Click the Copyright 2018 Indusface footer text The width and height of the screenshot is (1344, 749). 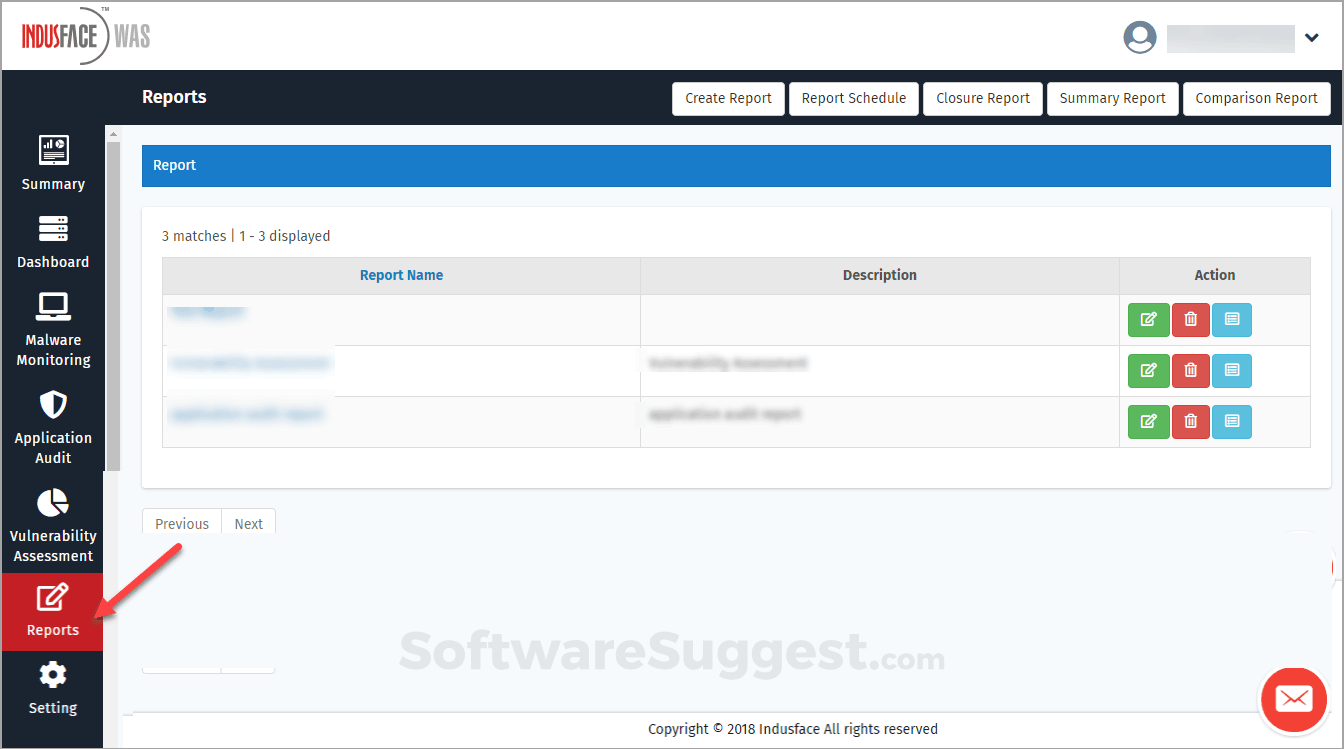click(x=793, y=729)
